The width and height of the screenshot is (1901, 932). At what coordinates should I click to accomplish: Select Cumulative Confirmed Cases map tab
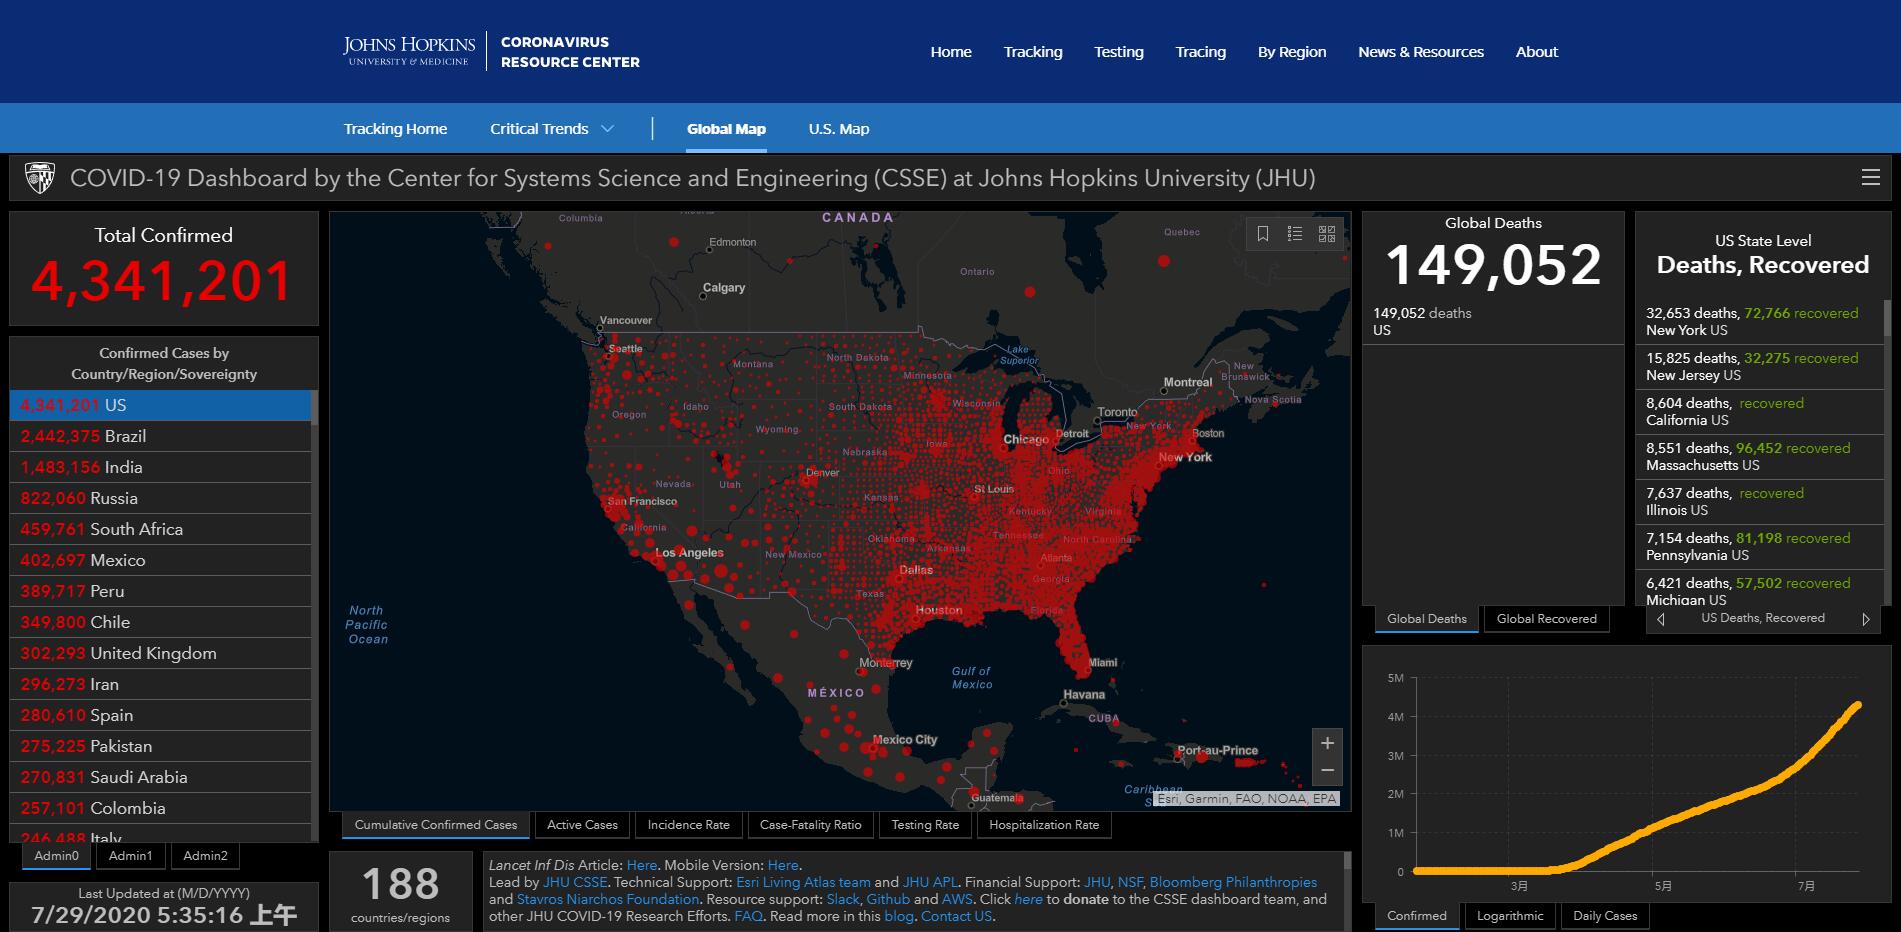click(436, 825)
